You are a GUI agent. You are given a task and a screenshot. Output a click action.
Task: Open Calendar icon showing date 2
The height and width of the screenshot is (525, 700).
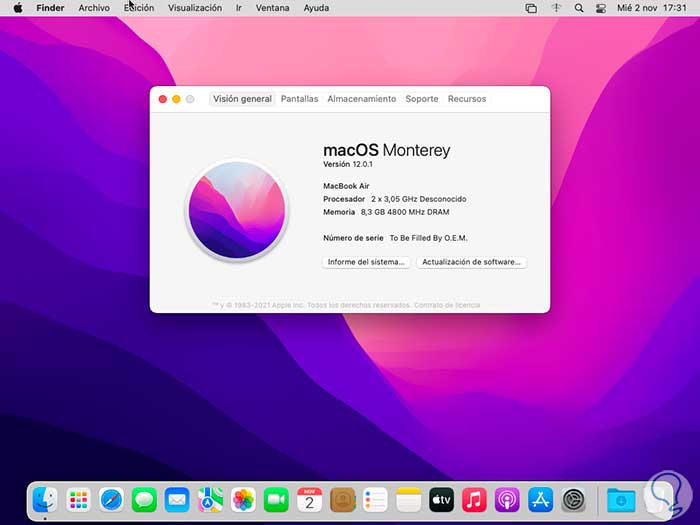309,500
